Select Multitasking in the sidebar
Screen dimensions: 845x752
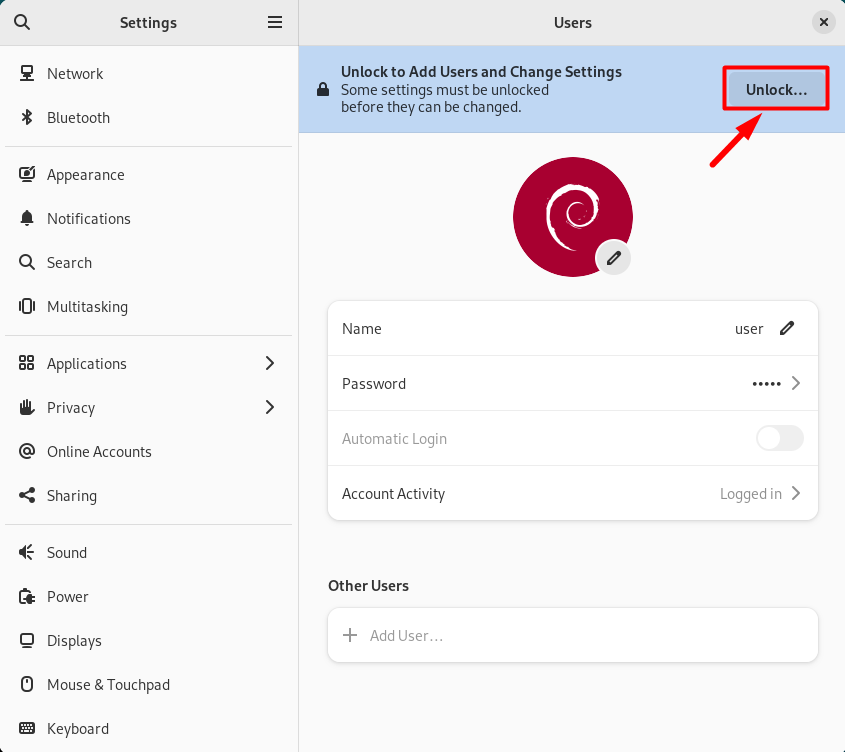coord(149,307)
